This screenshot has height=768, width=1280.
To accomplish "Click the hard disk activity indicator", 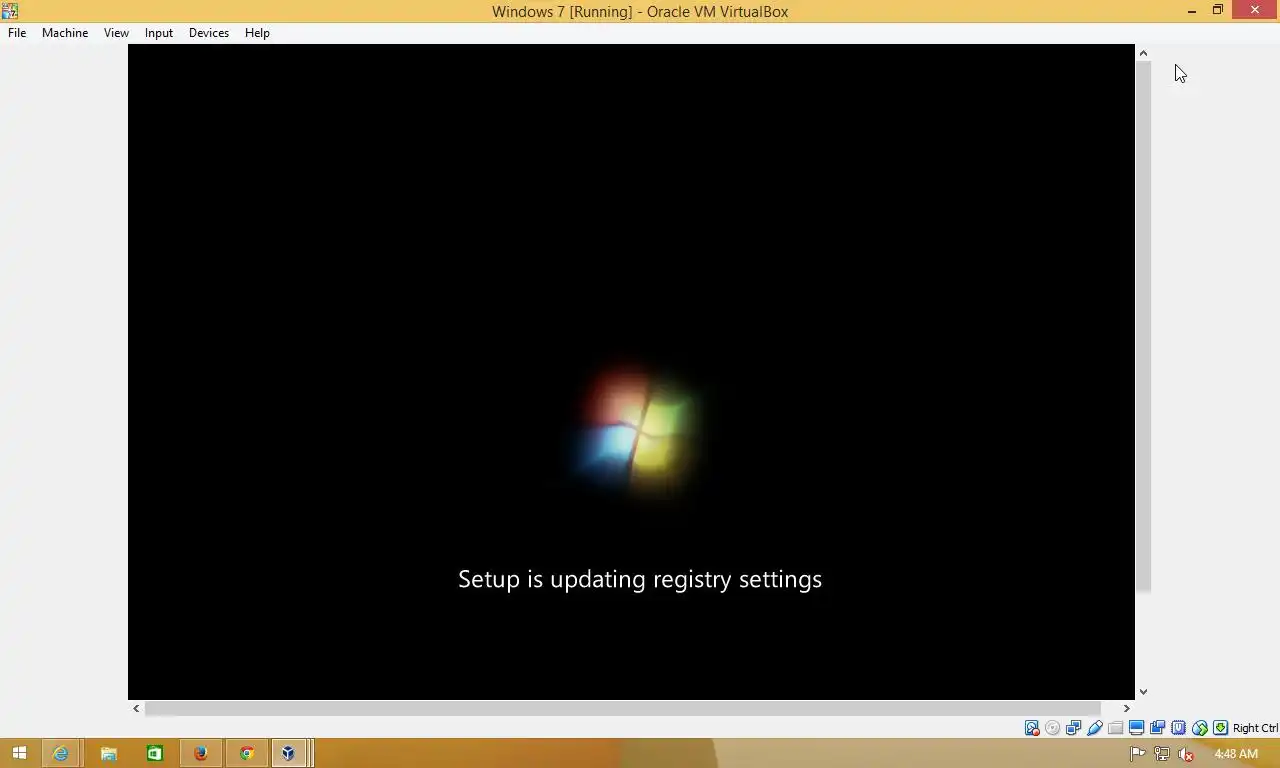I will (1032, 728).
